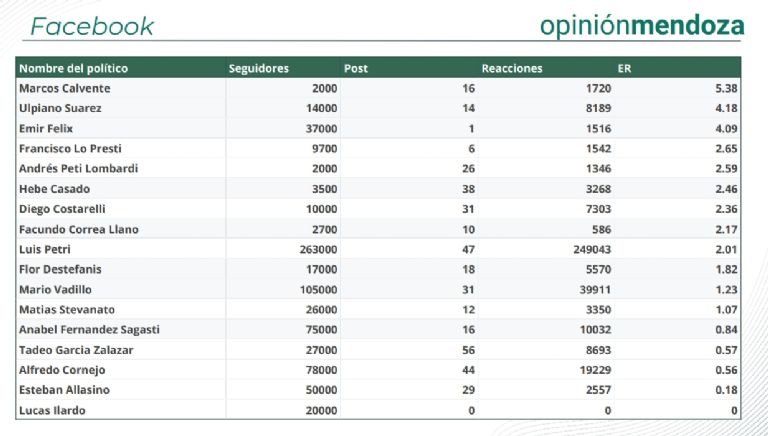768x436 pixels.
Task: Click the Facebook title heading
Action: pos(92,27)
